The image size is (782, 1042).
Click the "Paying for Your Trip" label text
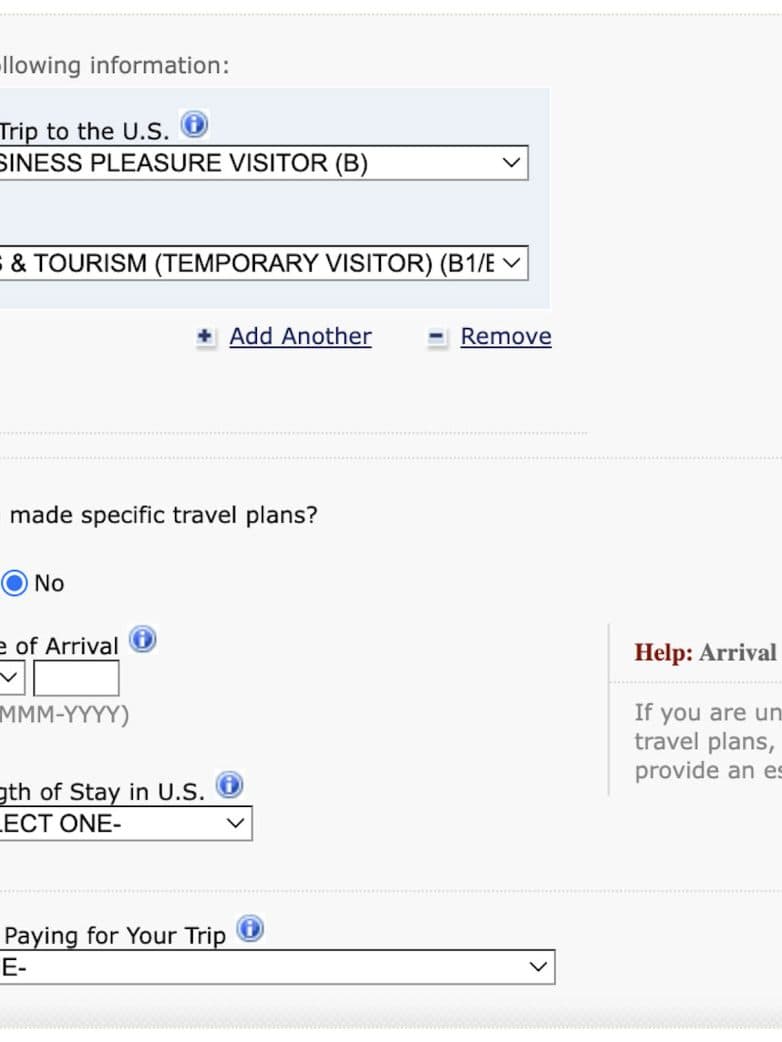[x=115, y=936]
